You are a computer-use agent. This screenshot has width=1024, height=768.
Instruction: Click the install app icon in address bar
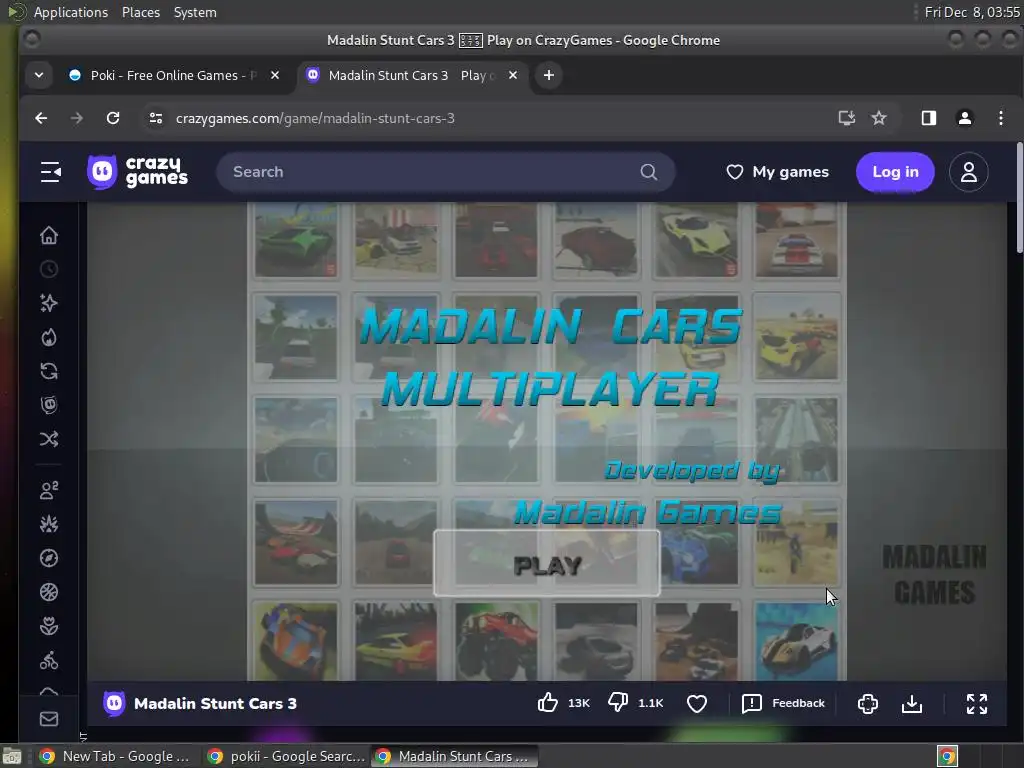pyautogui.click(x=846, y=118)
